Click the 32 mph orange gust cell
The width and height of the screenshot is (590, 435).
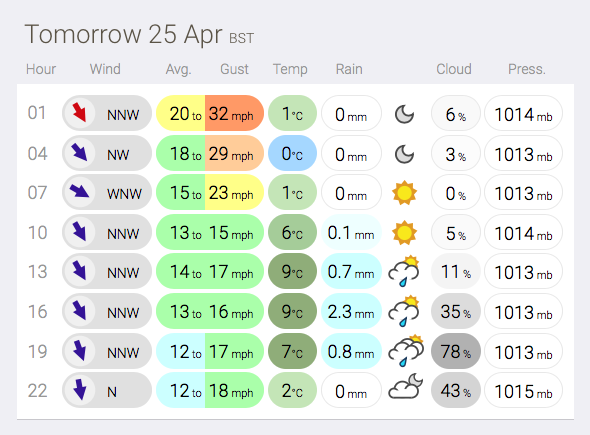tap(234, 113)
